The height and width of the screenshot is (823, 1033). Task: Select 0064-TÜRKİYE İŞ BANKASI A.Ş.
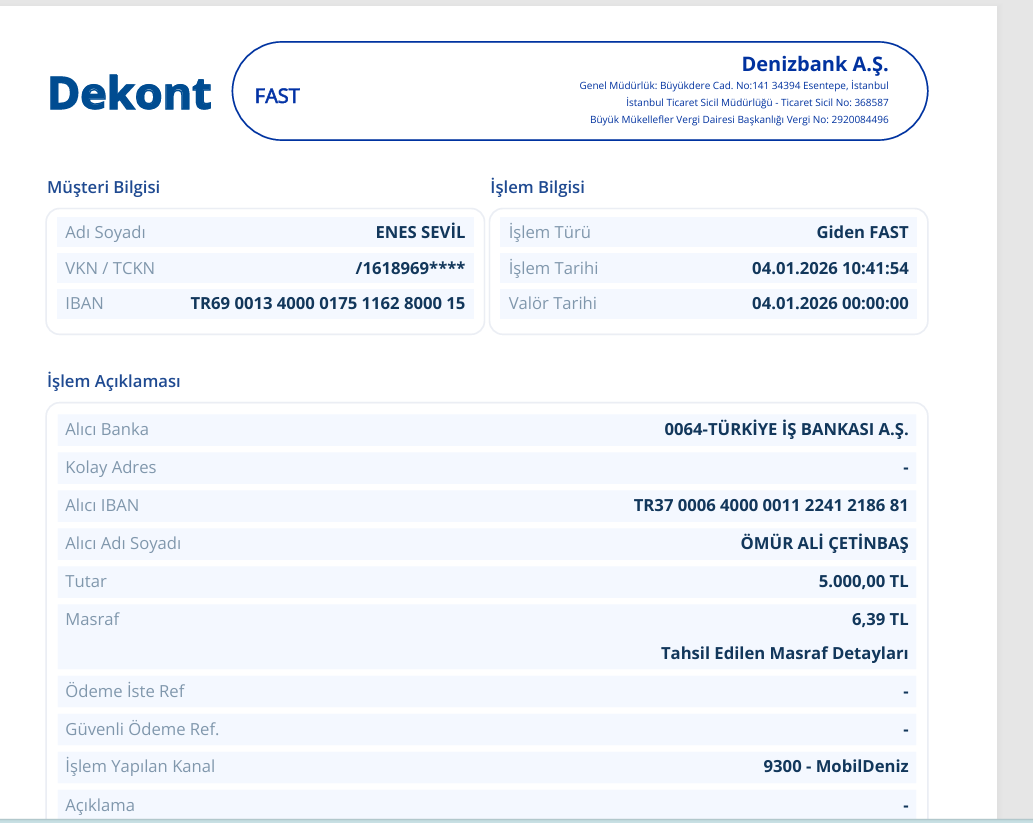(786, 429)
